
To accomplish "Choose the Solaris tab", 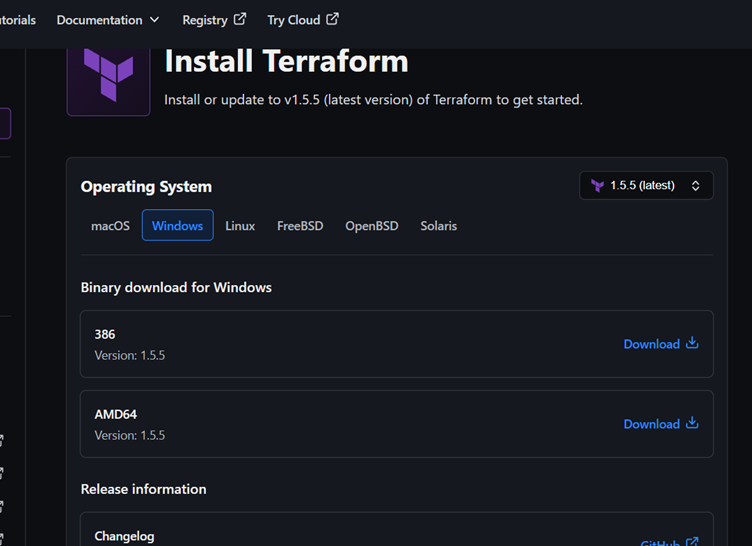I will point(439,226).
